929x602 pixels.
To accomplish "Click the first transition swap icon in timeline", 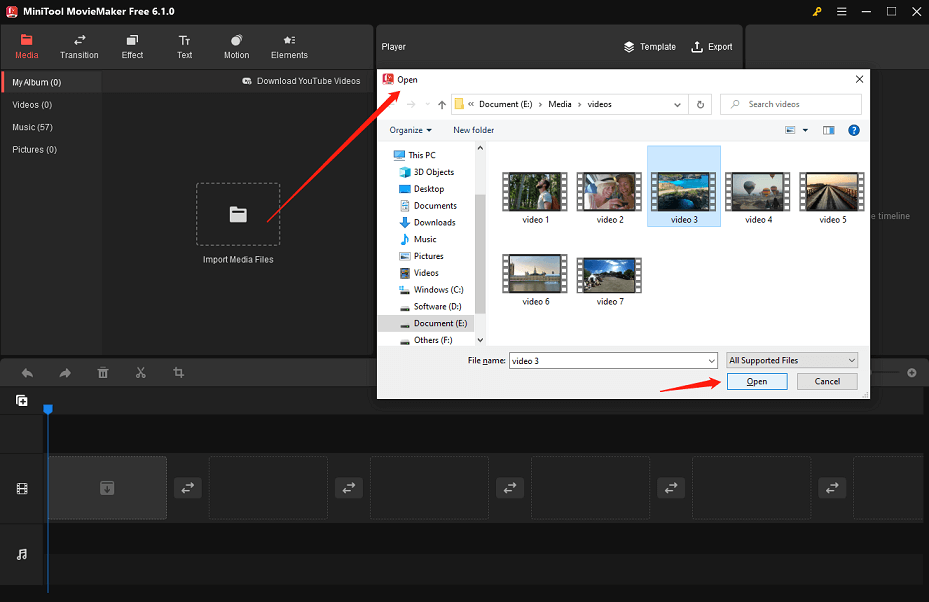I will [x=187, y=488].
